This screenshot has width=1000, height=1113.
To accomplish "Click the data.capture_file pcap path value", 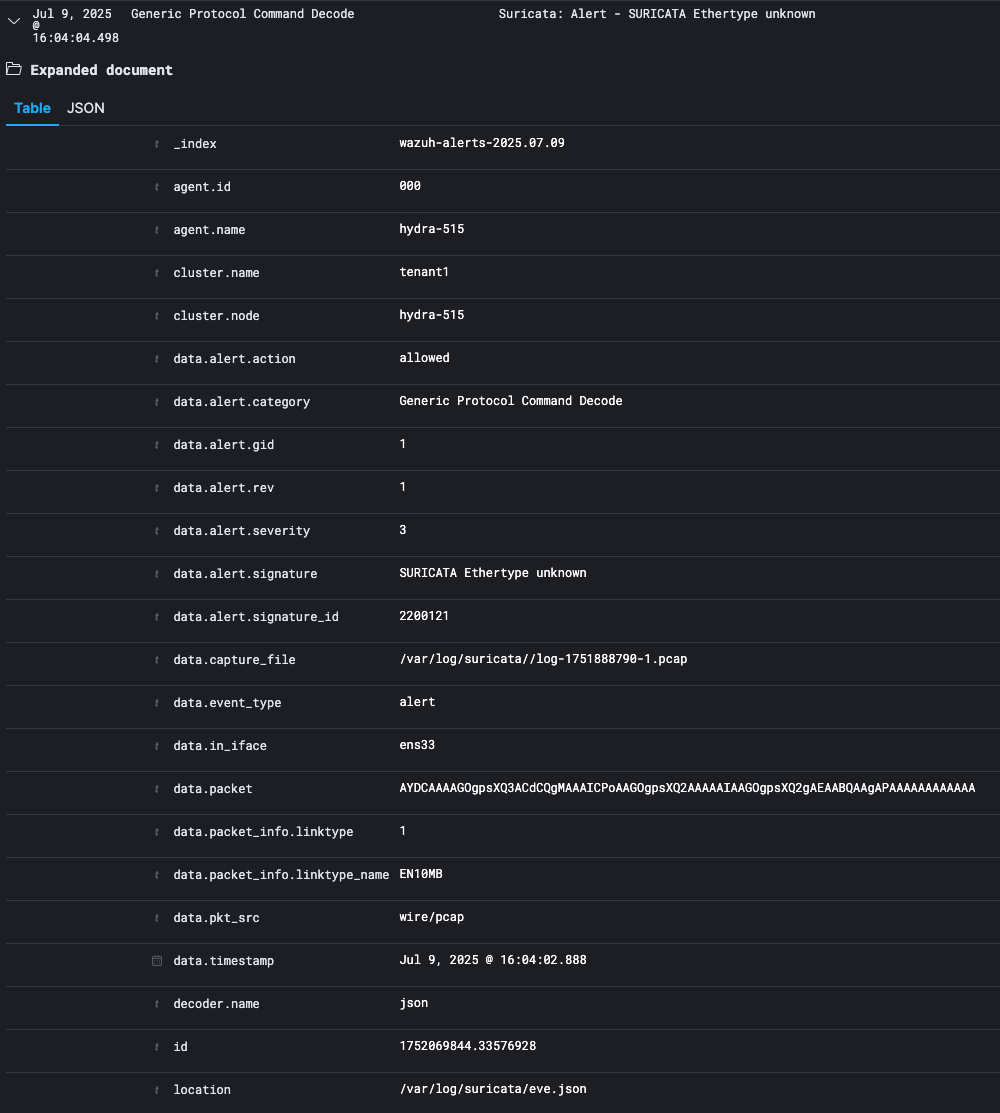I will (543, 659).
